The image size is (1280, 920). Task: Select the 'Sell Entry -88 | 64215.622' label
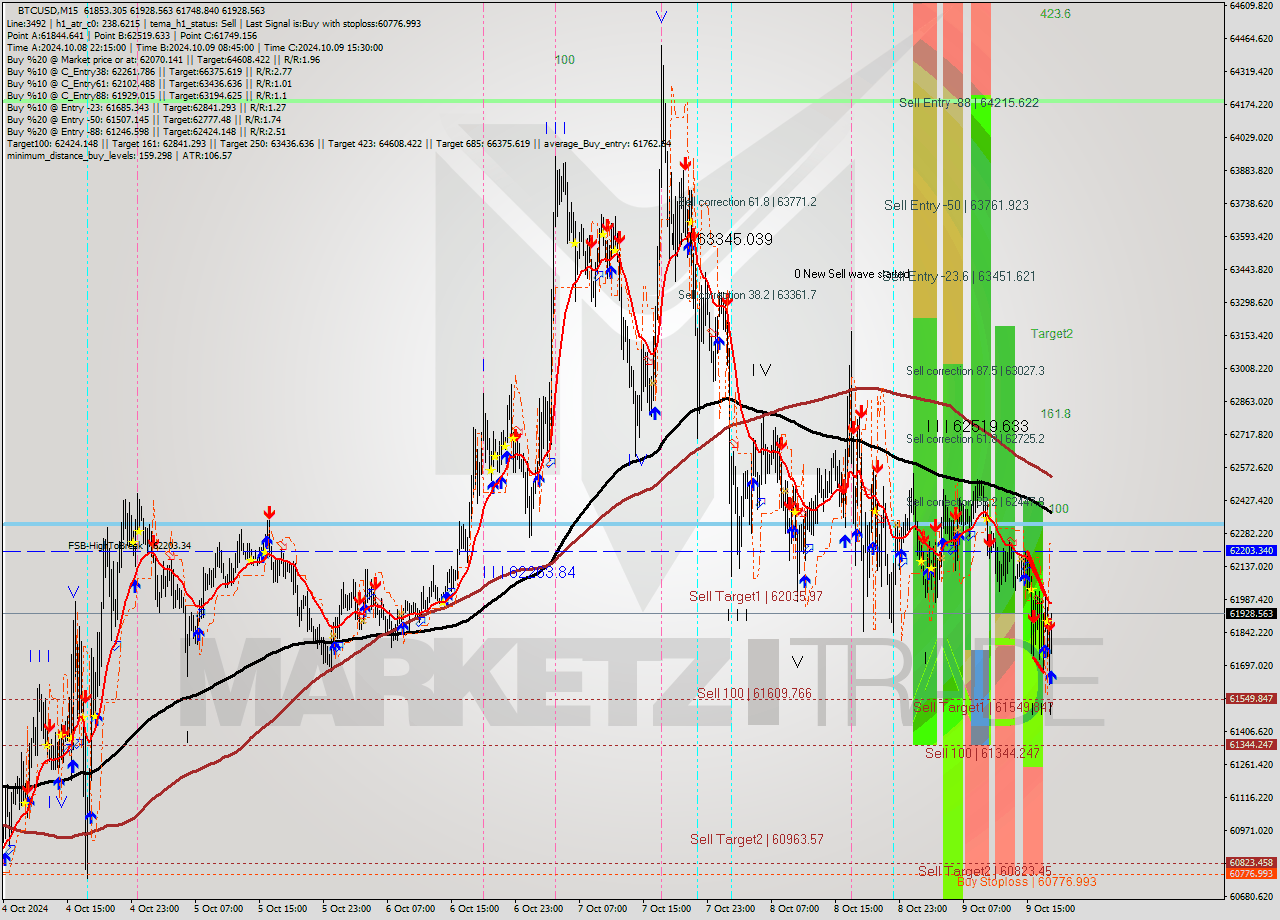coord(968,103)
